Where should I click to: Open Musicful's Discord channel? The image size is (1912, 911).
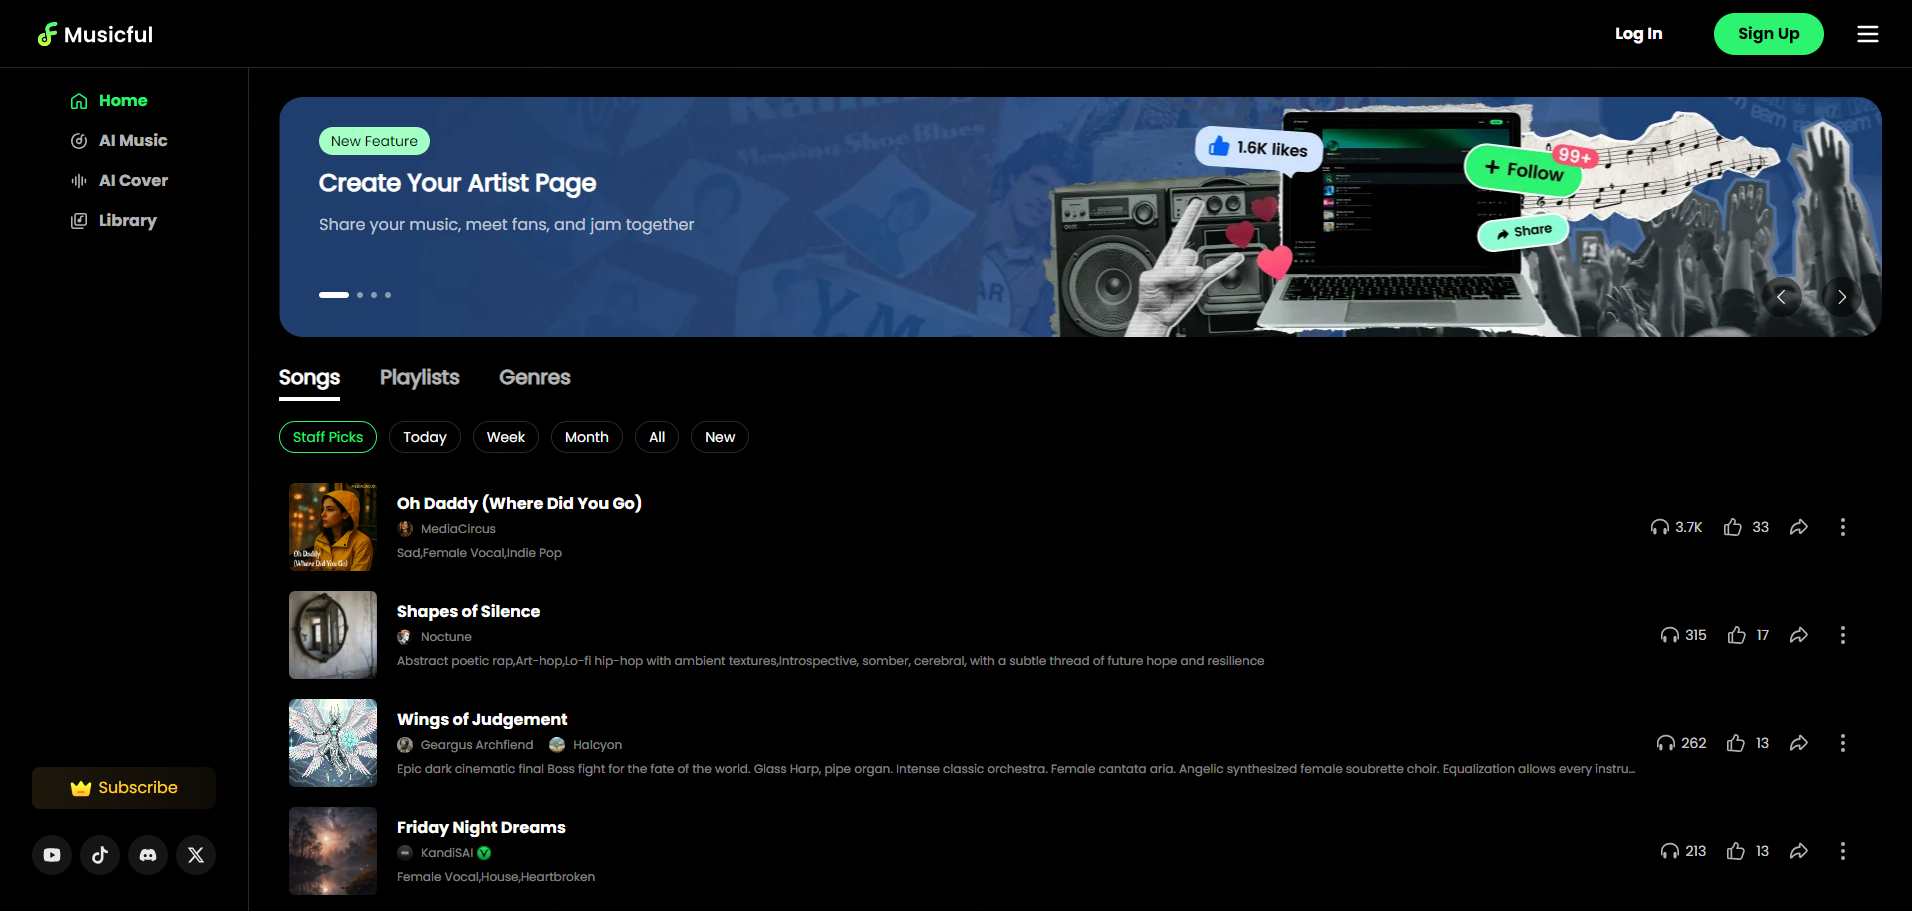click(x=147, y=855)
